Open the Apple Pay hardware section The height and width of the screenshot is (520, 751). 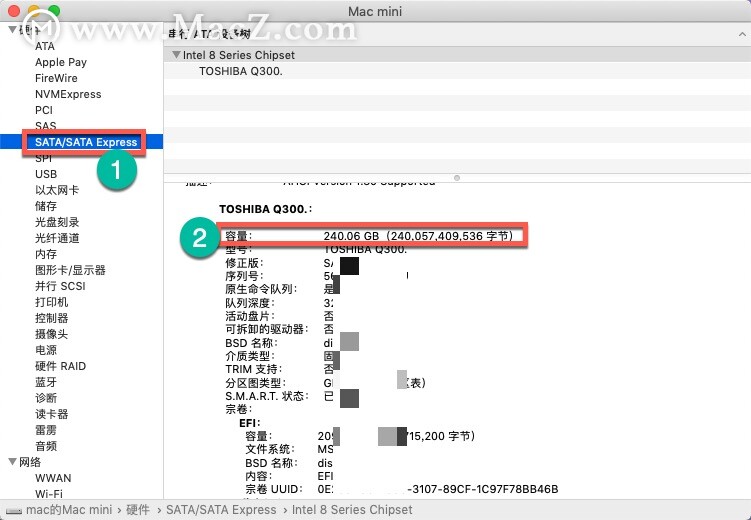tap(61, 62)
